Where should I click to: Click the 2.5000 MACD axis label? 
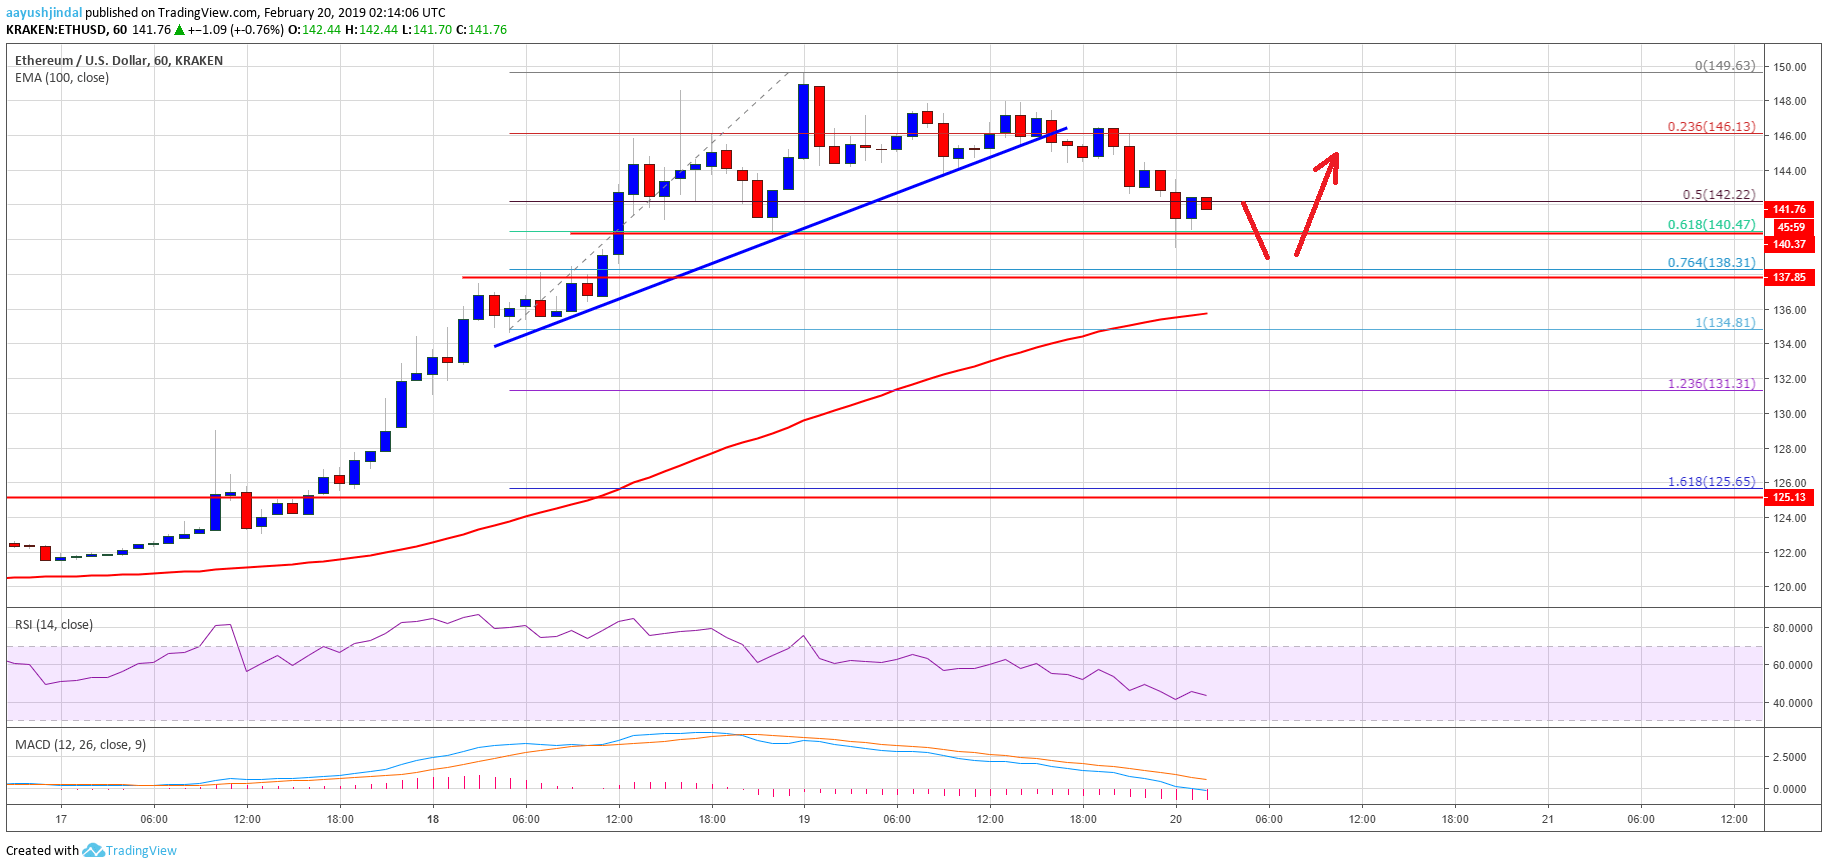click(1790, 757)
